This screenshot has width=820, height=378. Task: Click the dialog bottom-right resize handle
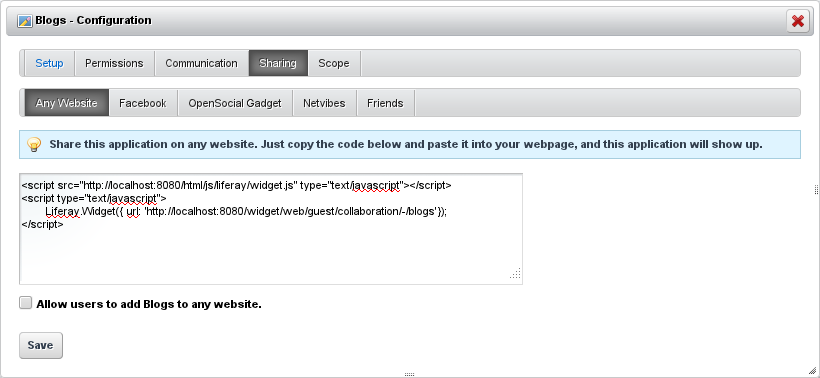(812, 370)
